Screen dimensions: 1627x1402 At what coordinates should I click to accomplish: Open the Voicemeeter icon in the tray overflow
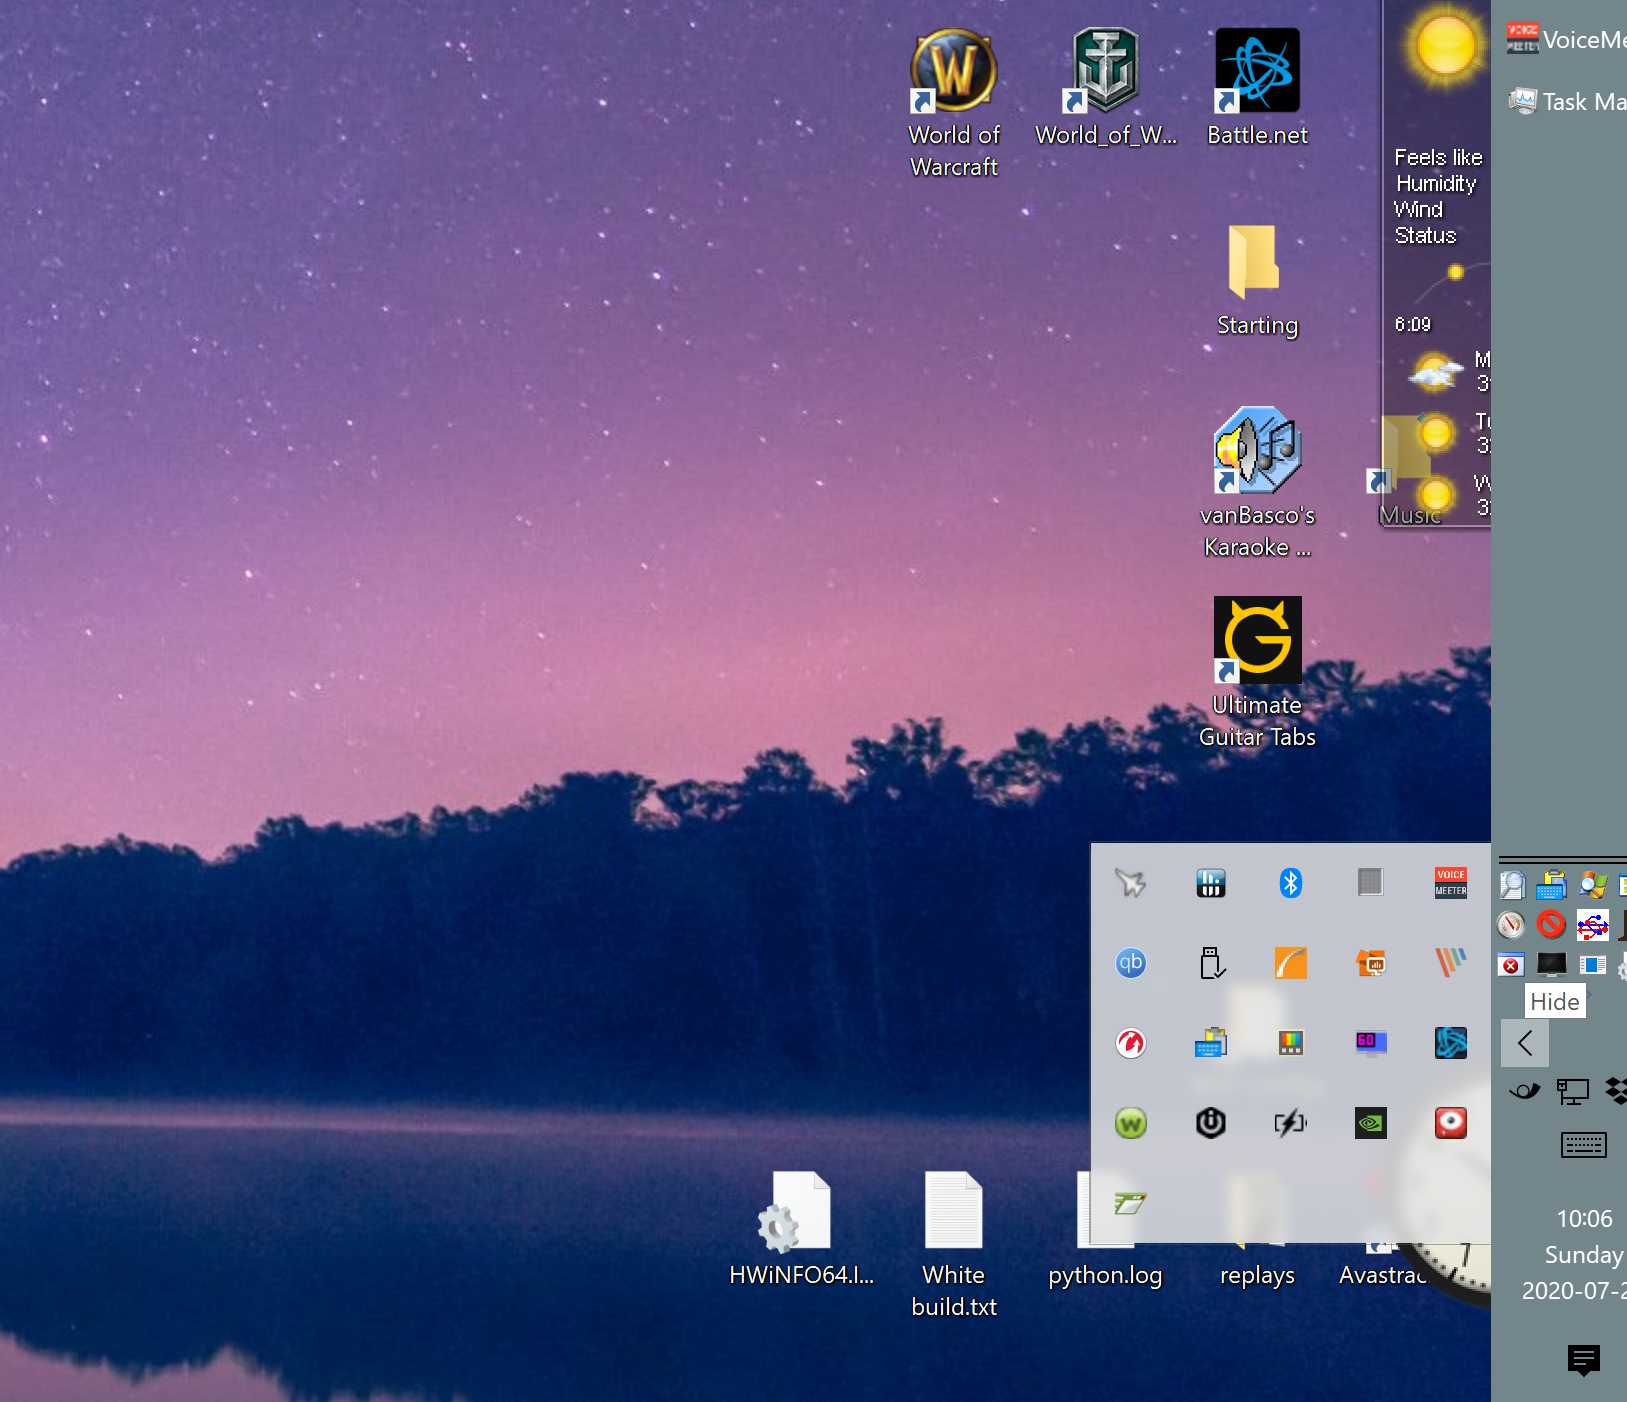1450,883
